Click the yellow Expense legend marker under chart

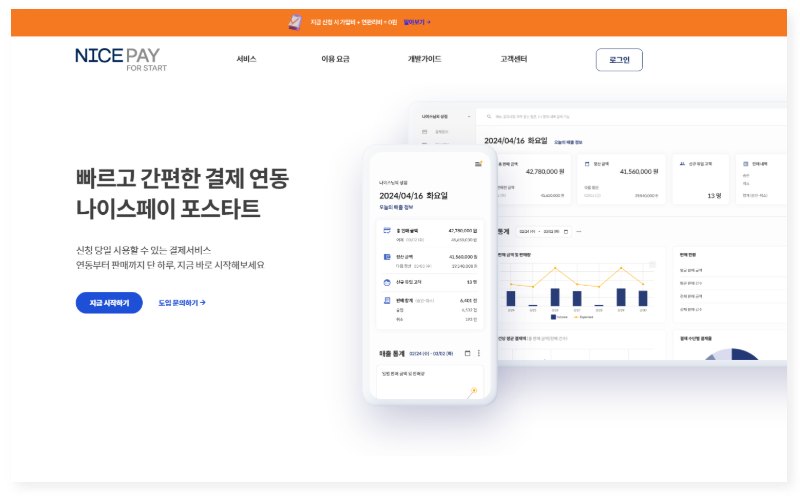point(576,317)
